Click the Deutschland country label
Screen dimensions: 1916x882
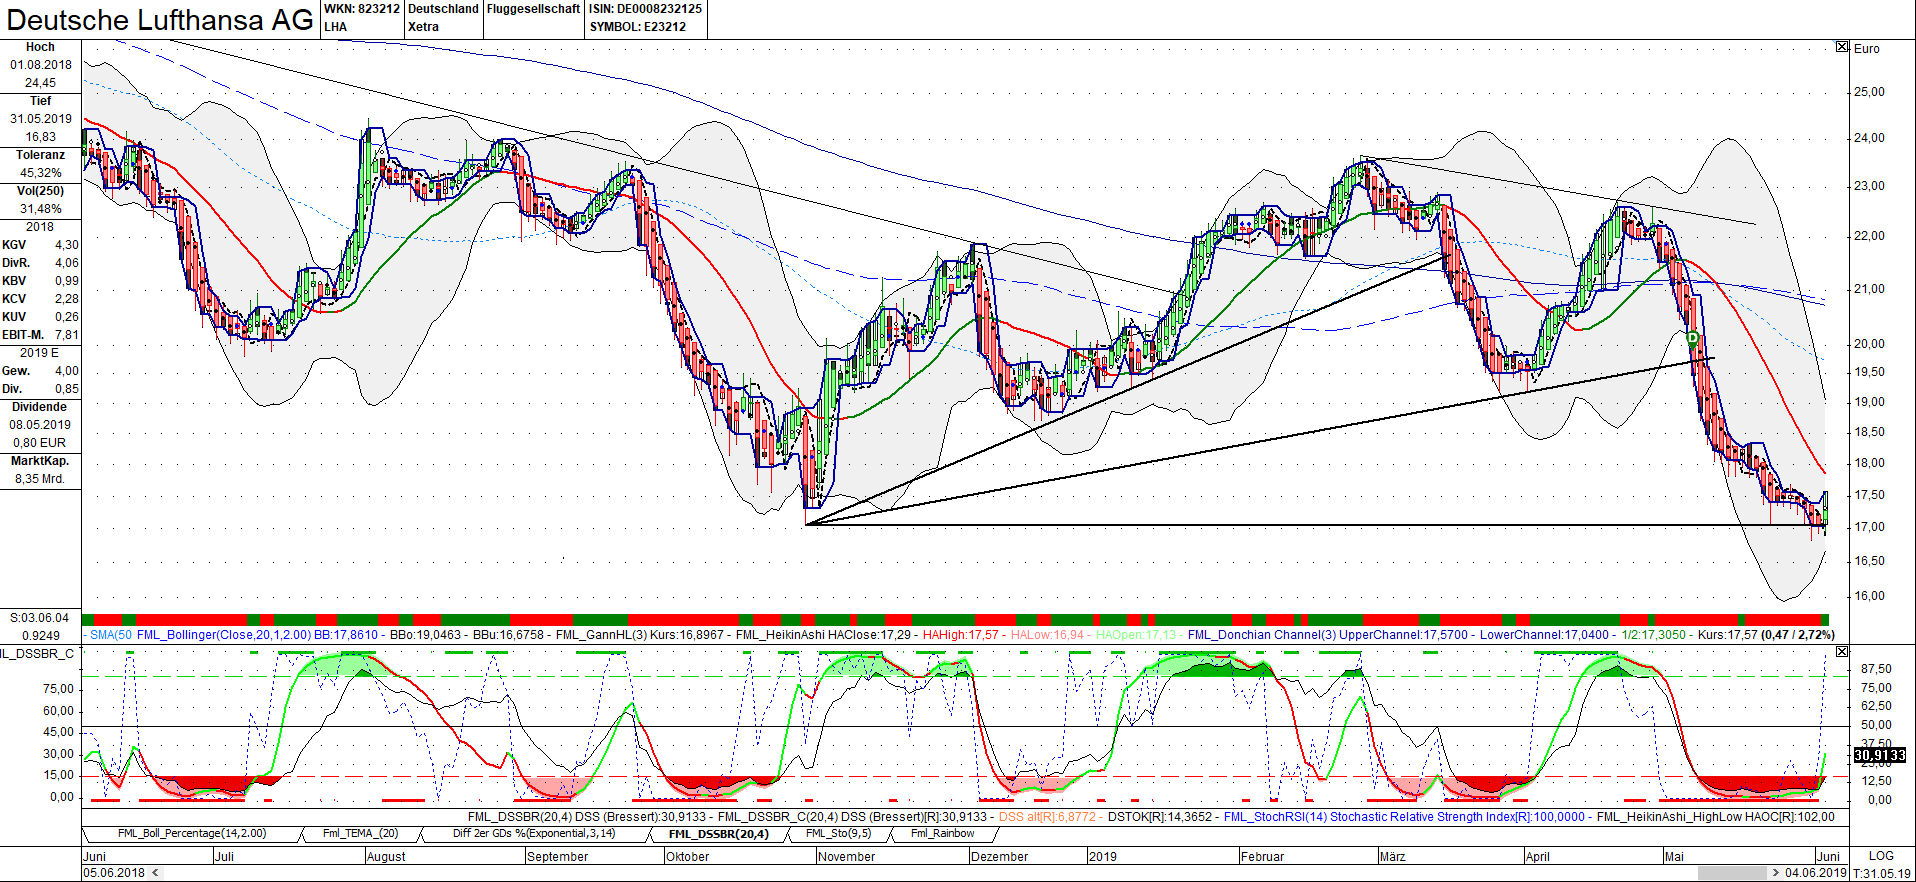coord(443,9)
